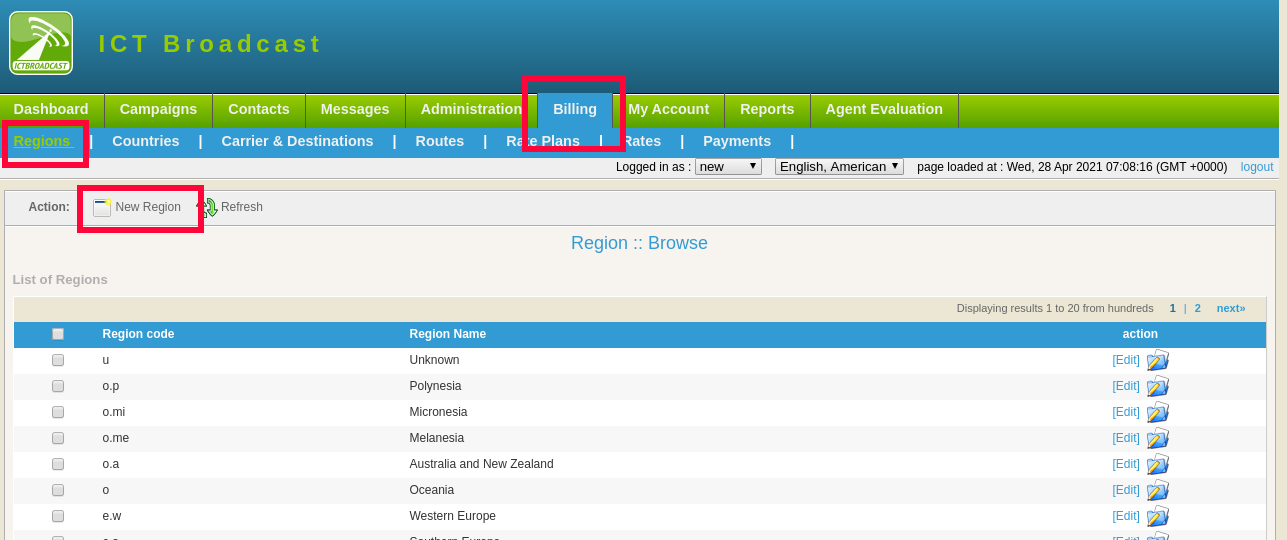Click the New Region text link
The height and width of the screenshot is (540, 1287).
coord(148,207)
